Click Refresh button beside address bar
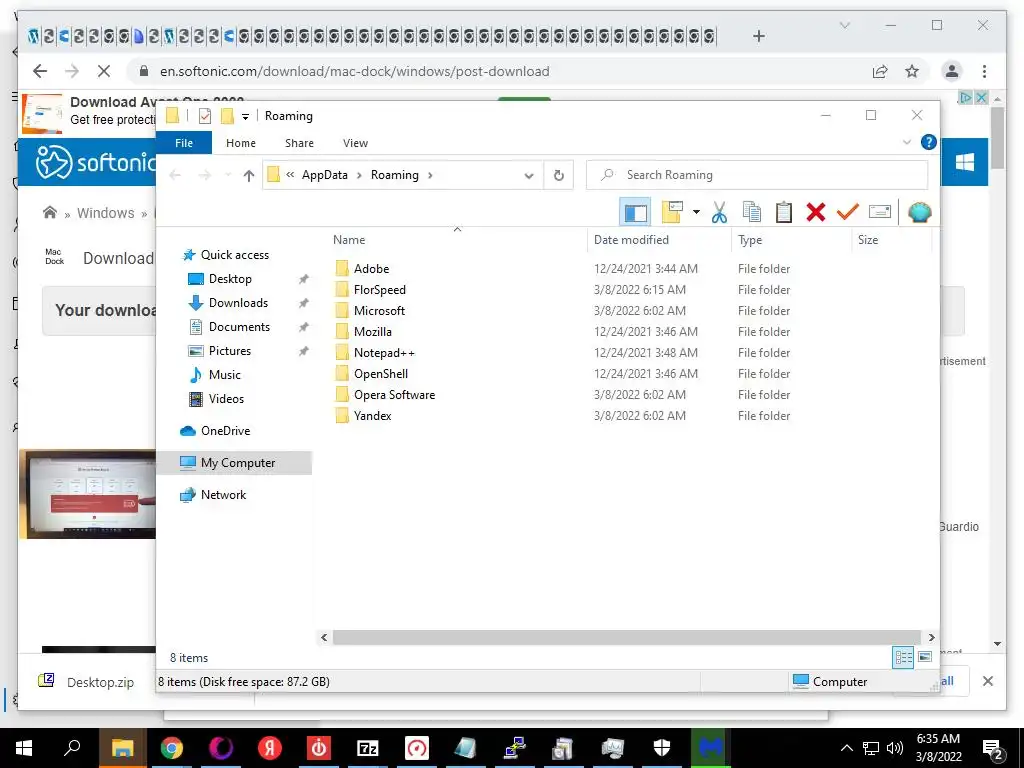 (x=558, y=175)
